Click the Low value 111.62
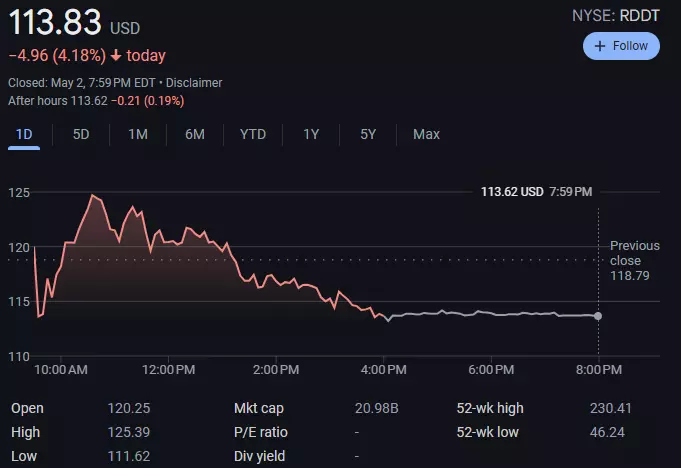This screenshot has width=681, height=468. [129, 456]
